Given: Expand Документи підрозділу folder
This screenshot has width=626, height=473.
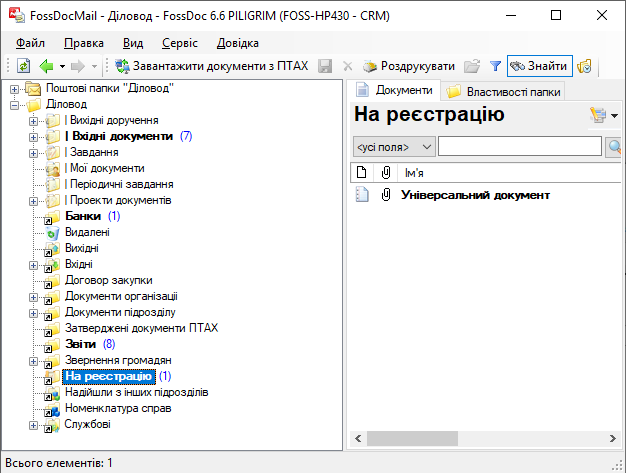Looking at the screenshot, I should 34,313.
